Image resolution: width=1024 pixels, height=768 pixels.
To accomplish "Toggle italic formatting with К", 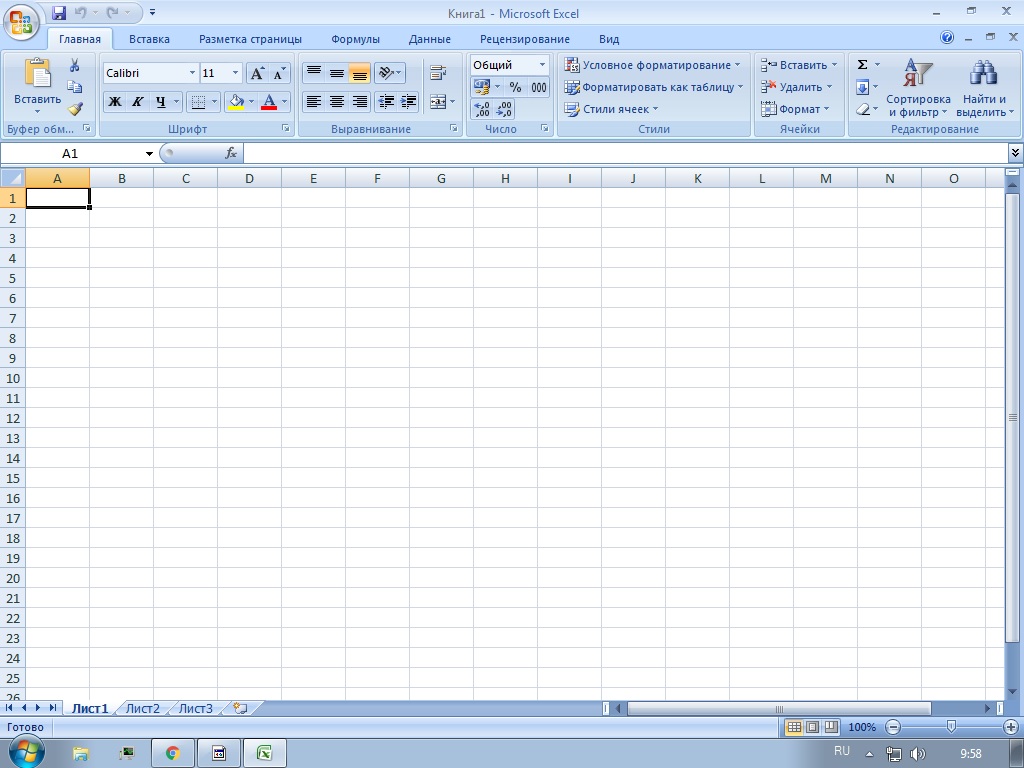I will (138, 102).
